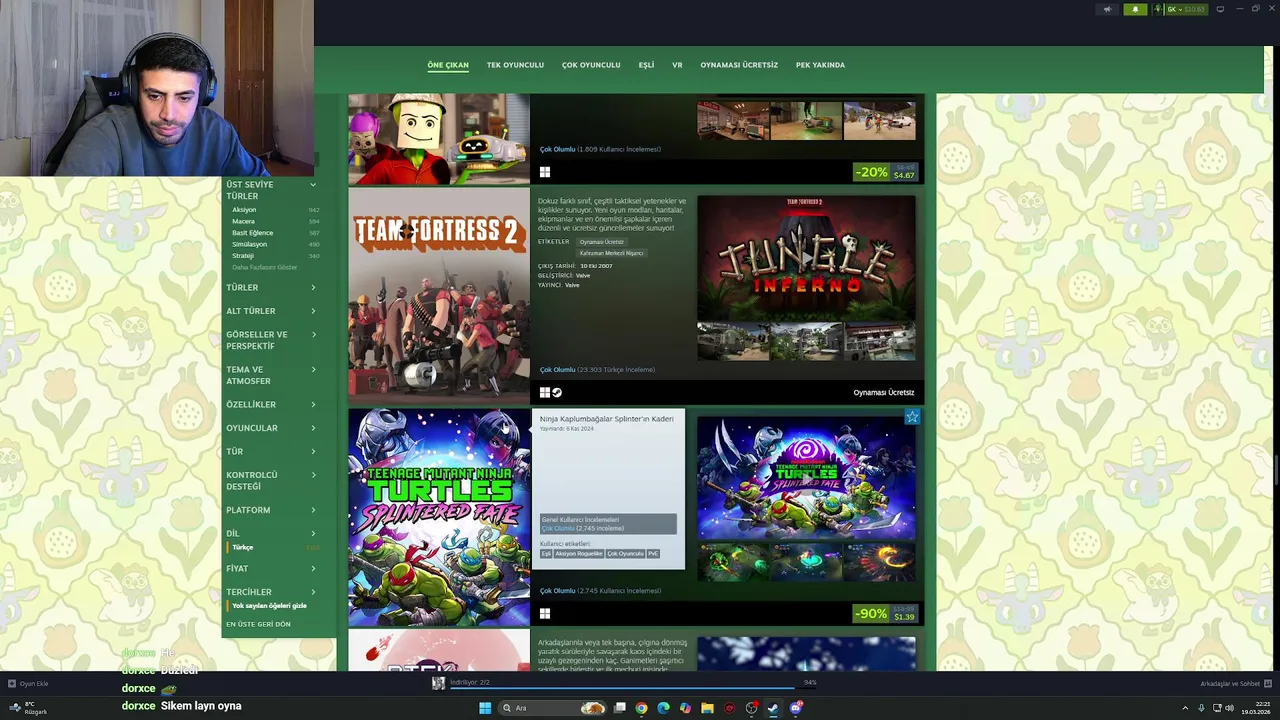Screen dimensions: 1280x720
Task: Open Steam announcements megaphone icon
Action: point(1107,9)
